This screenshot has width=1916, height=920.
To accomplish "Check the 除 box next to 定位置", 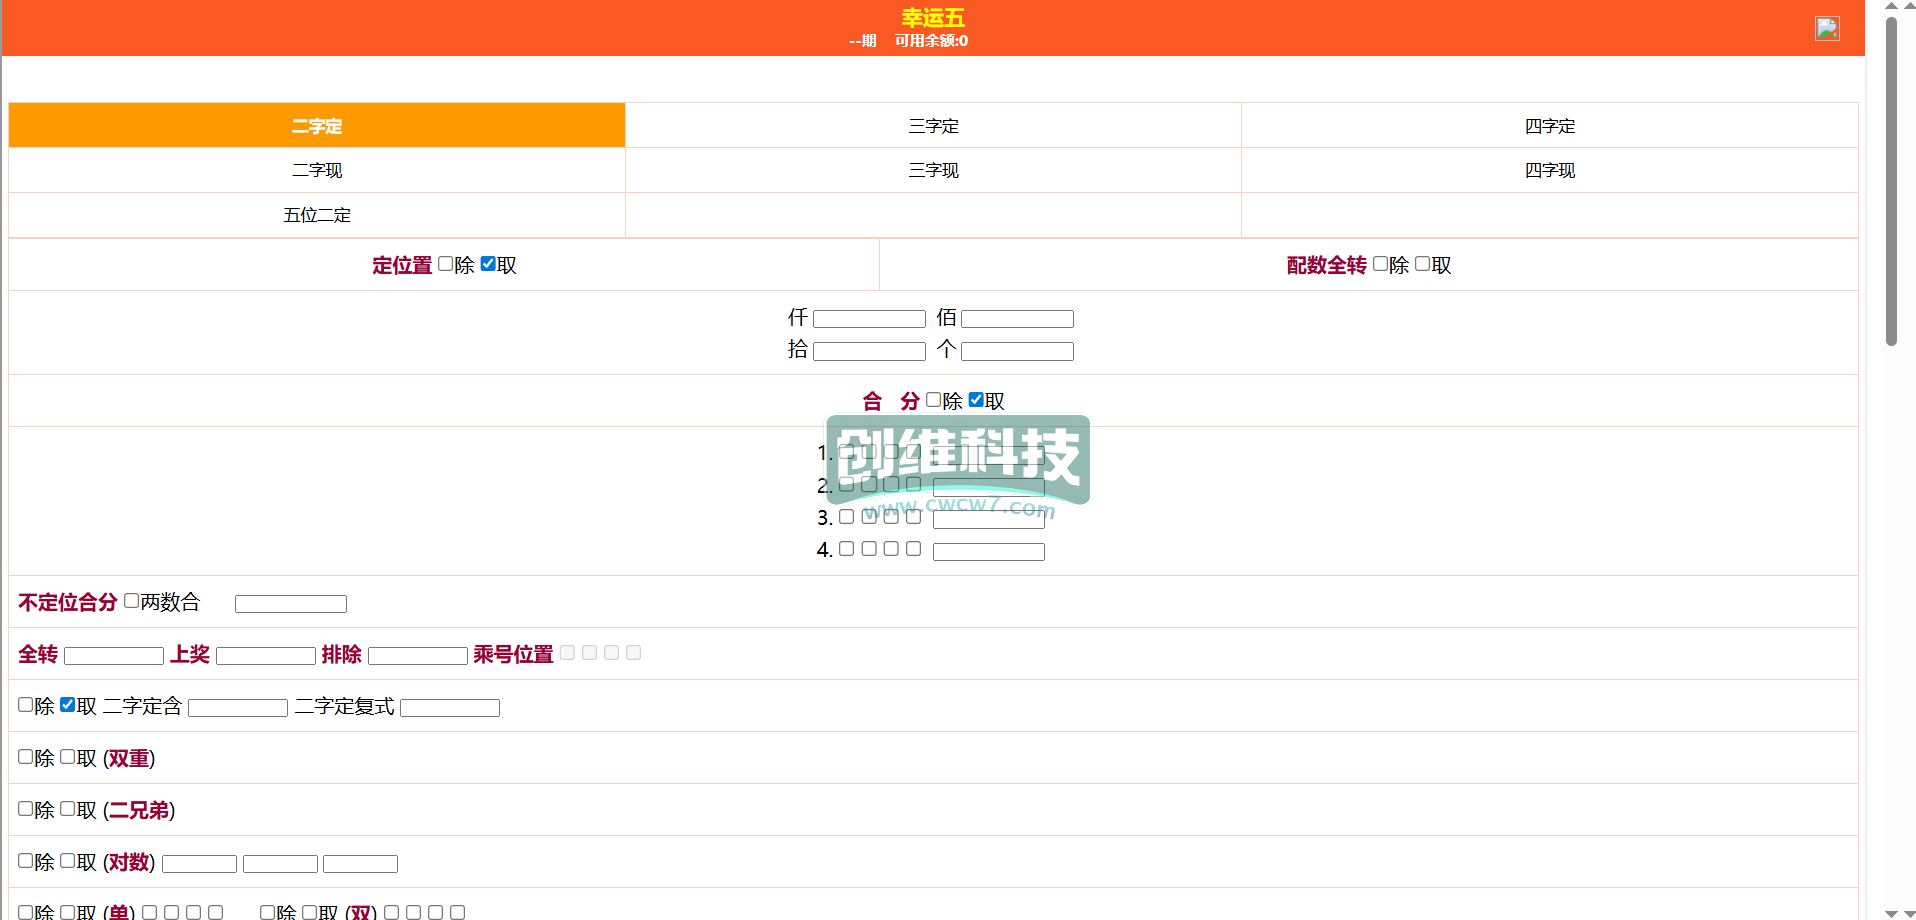I will pos(445,263).
